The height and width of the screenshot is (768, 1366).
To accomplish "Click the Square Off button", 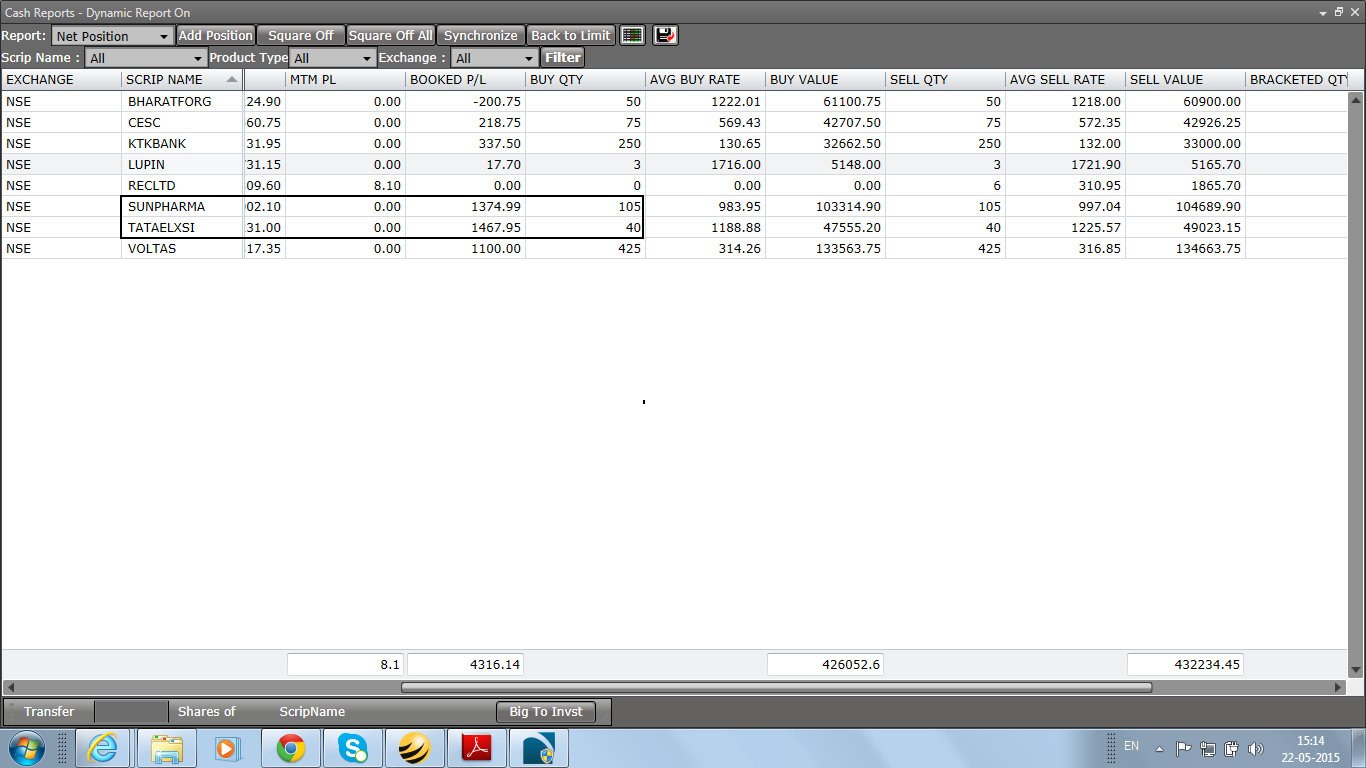I will pos(301,35).
